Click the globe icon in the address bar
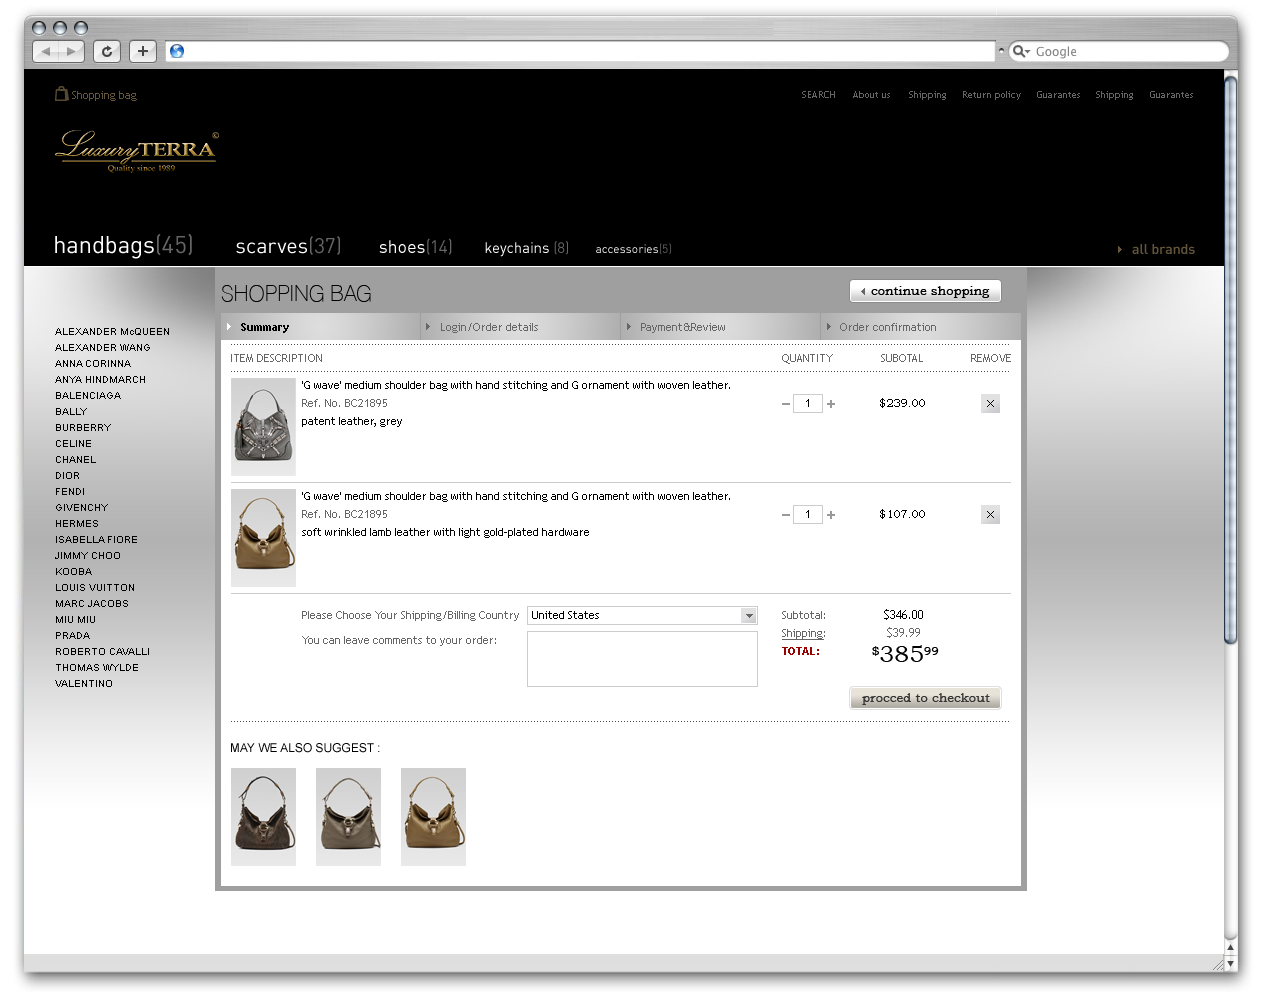The image size is (1262, 993). [x=177, y=51]
